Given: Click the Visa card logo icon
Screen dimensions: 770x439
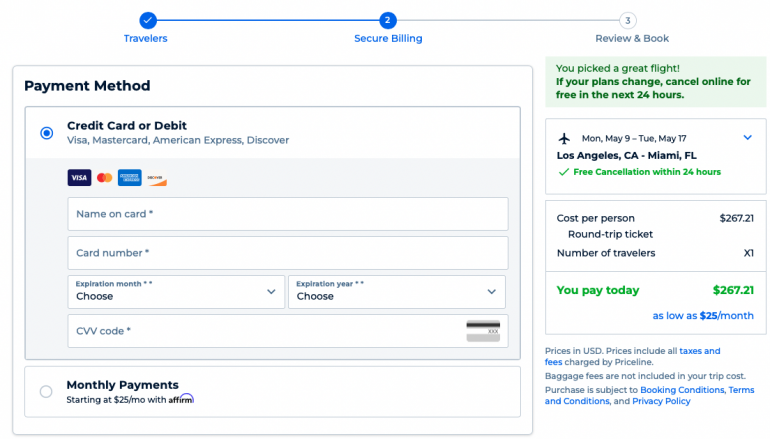Looking at the screenshot, I should tap(79, 178).
